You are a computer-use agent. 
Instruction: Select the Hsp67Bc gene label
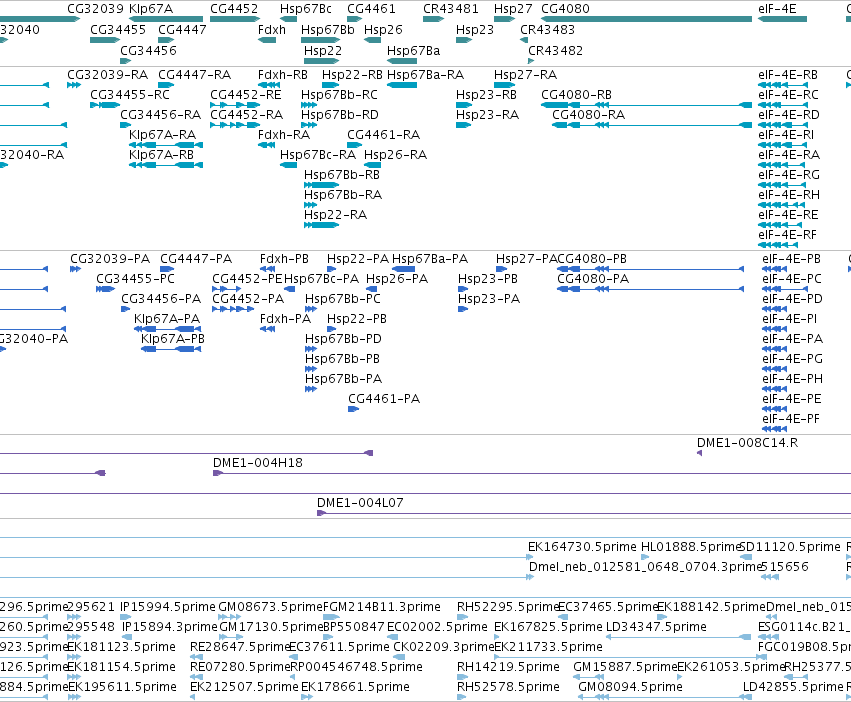point(306,9)
